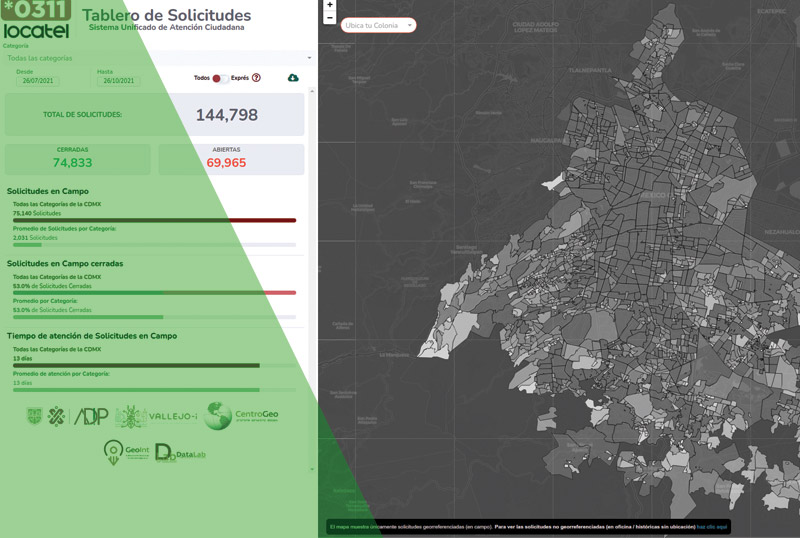Image resolution: width=800 pixels, height=538 pixels.
Task: Click the *0311 Locatel logo
Action: click(36, 22)
